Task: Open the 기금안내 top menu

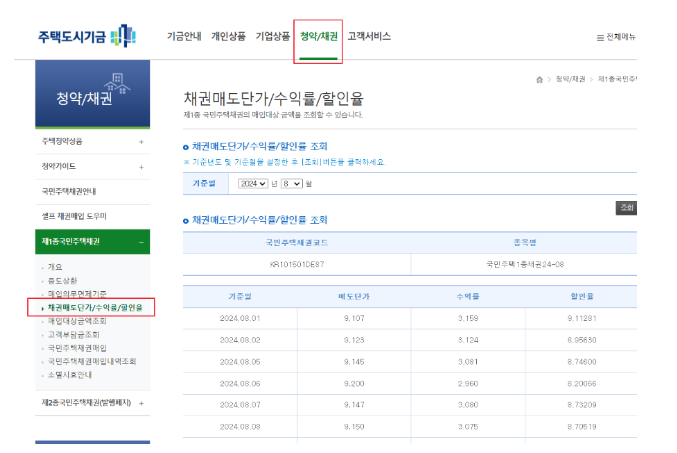Action: click(x=184, y=36)
